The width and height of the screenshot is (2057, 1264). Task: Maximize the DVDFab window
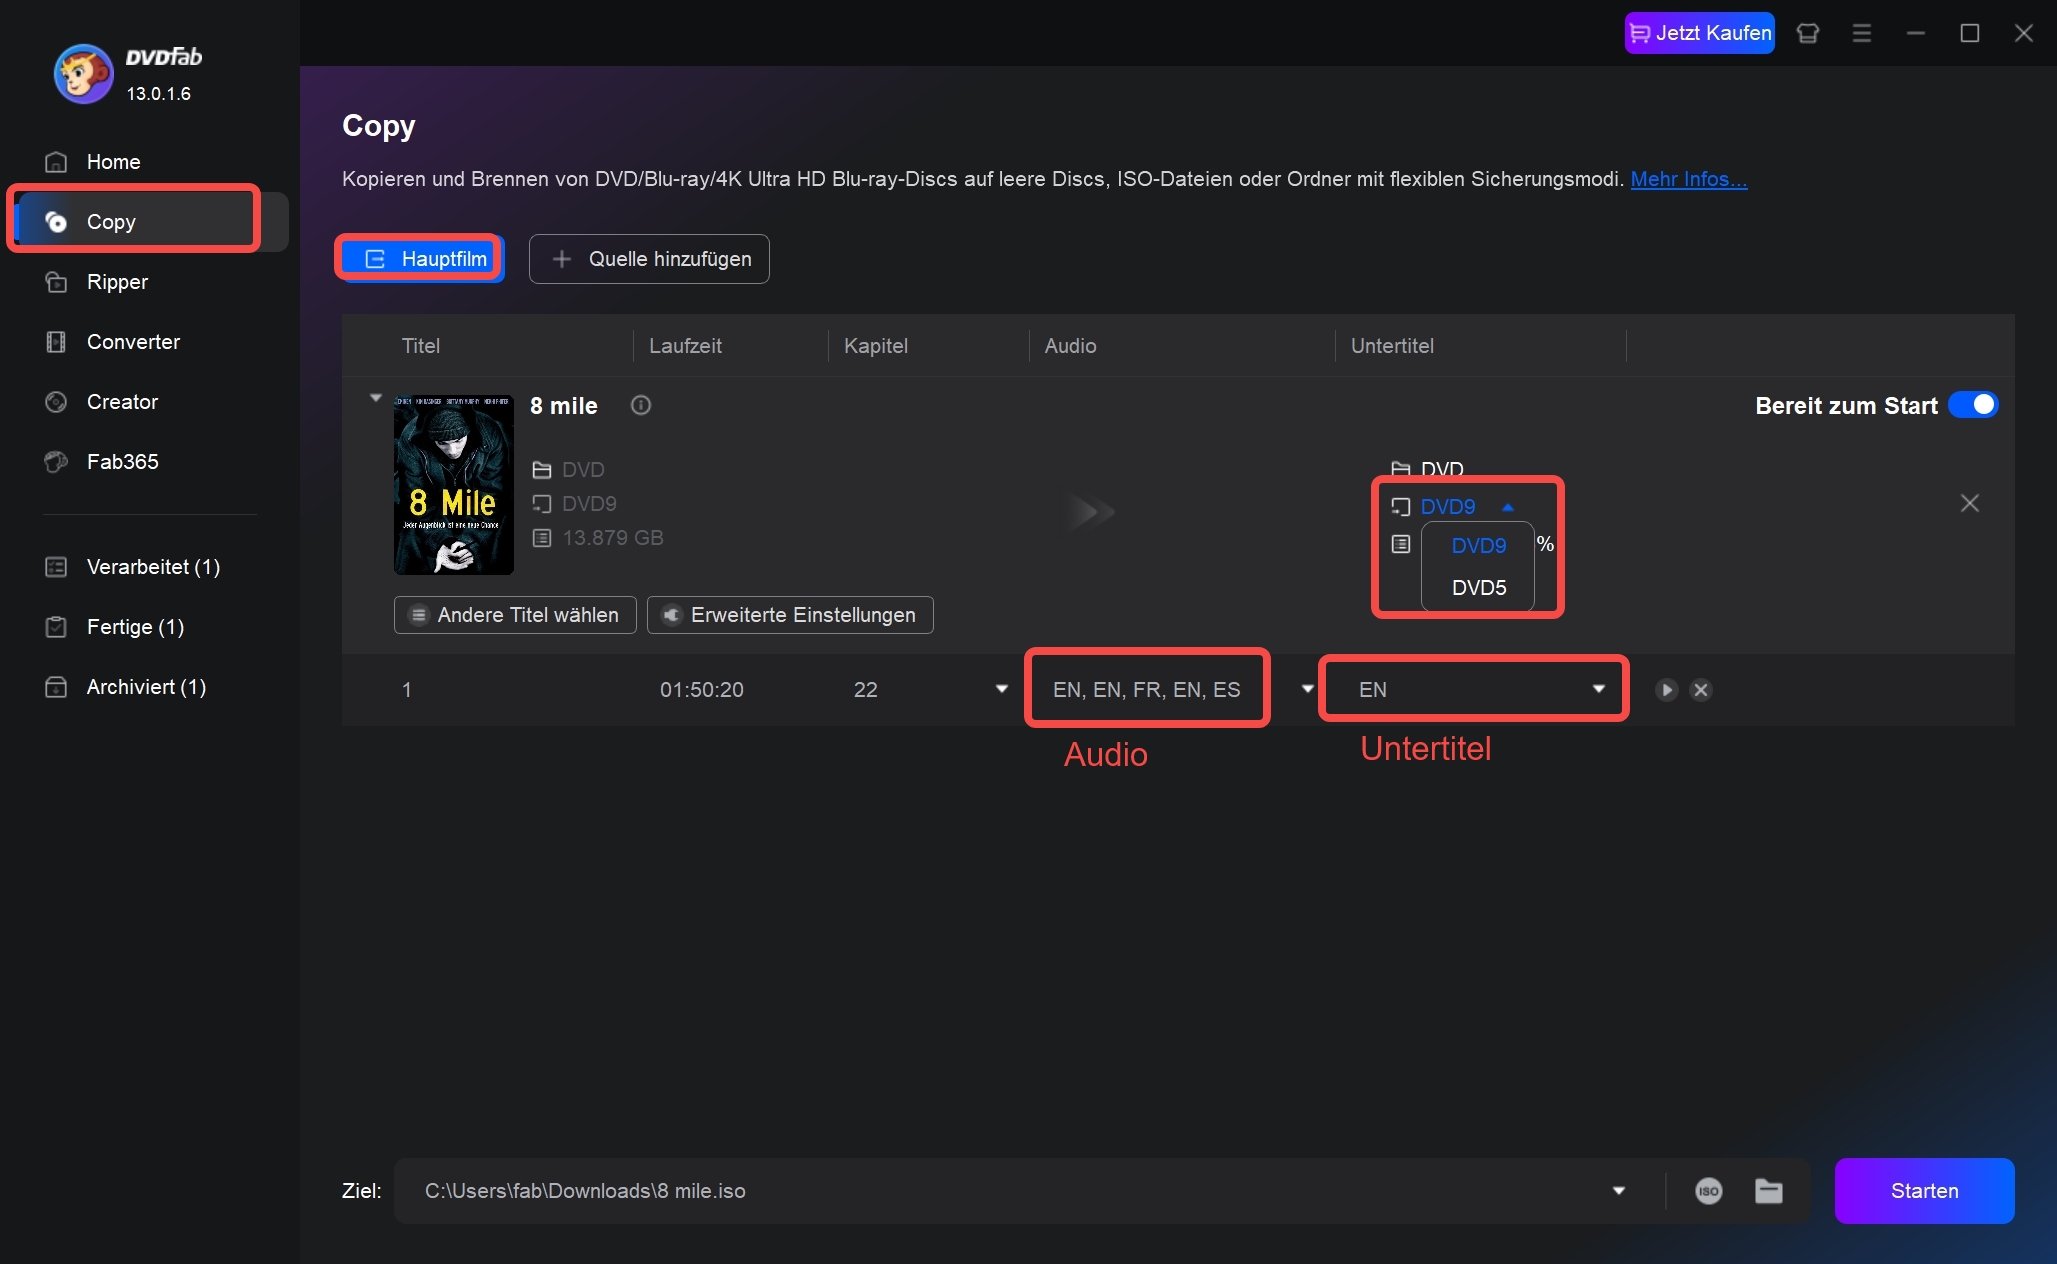[x=1969, y=33]
